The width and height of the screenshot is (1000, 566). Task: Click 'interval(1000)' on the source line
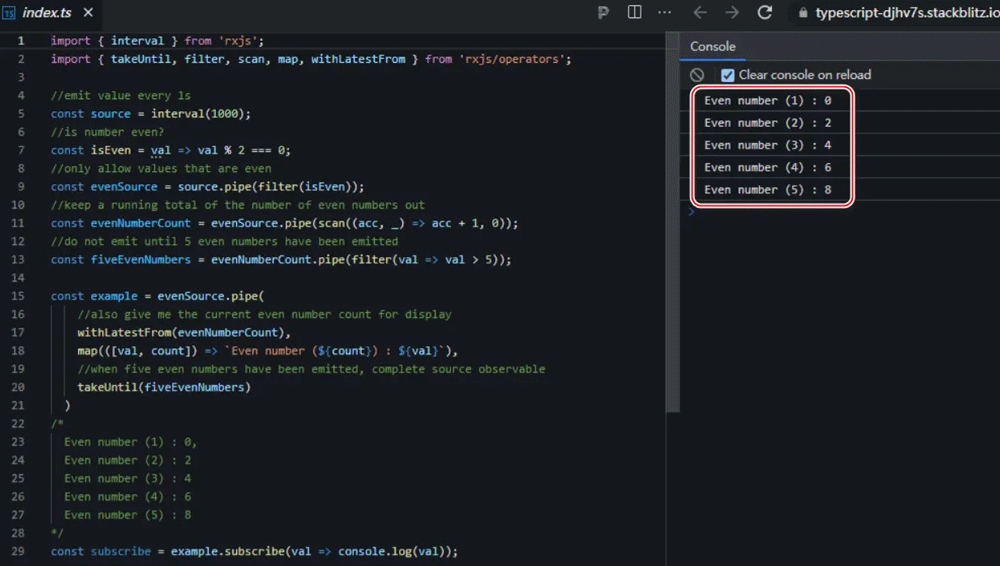coord(197,114)
